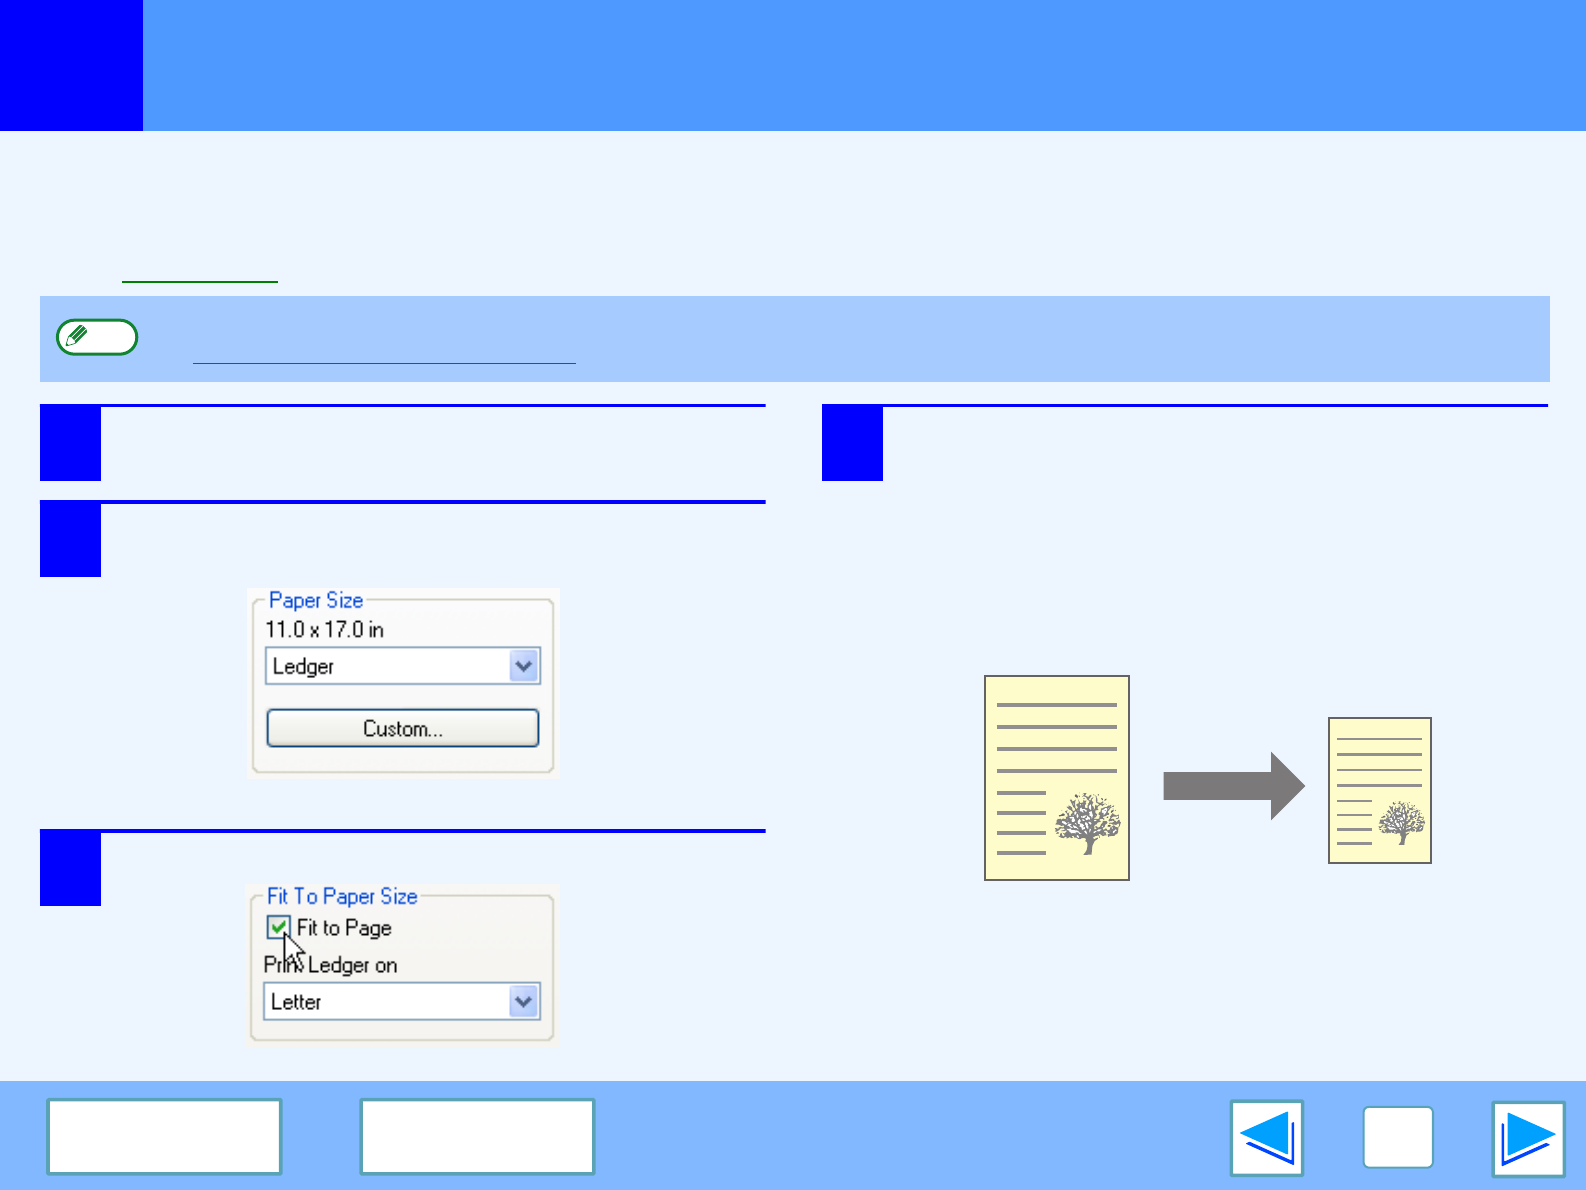The image size is (1586, 1190).
Task: Click the first blank button in bottom bar
Action: 164,1136
